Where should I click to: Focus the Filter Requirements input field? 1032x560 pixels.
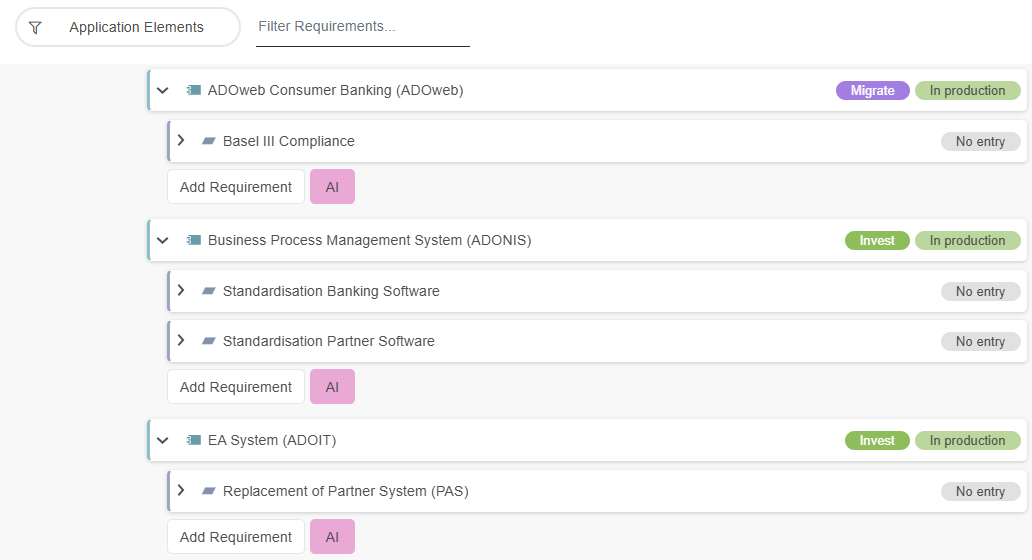[x=363, y=27]
